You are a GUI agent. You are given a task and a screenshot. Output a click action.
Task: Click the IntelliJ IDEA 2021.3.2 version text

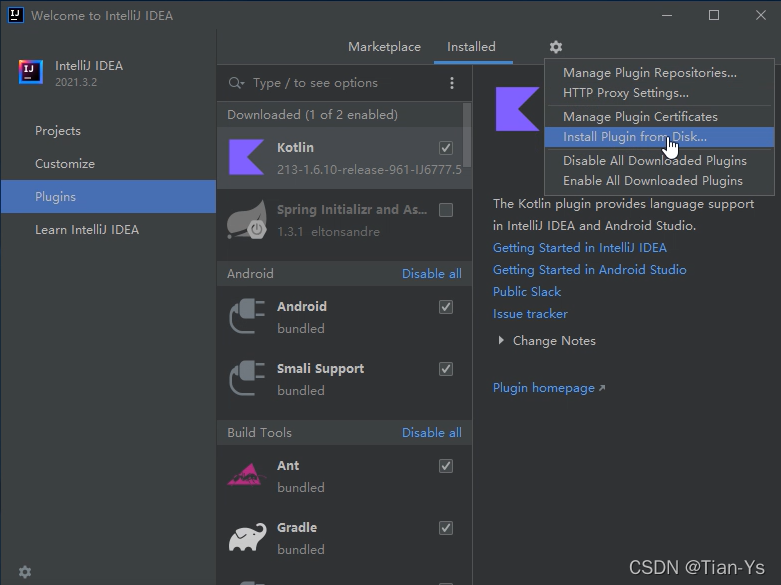click(x=76, y=82)
